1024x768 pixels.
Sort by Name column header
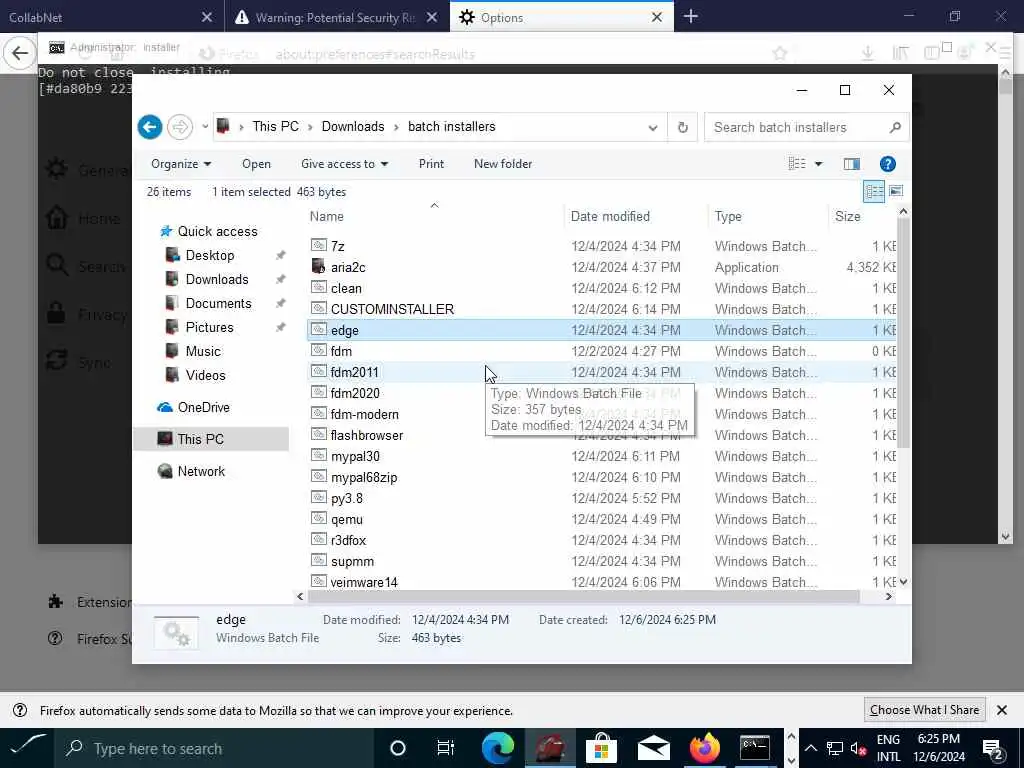pos(434,216)
